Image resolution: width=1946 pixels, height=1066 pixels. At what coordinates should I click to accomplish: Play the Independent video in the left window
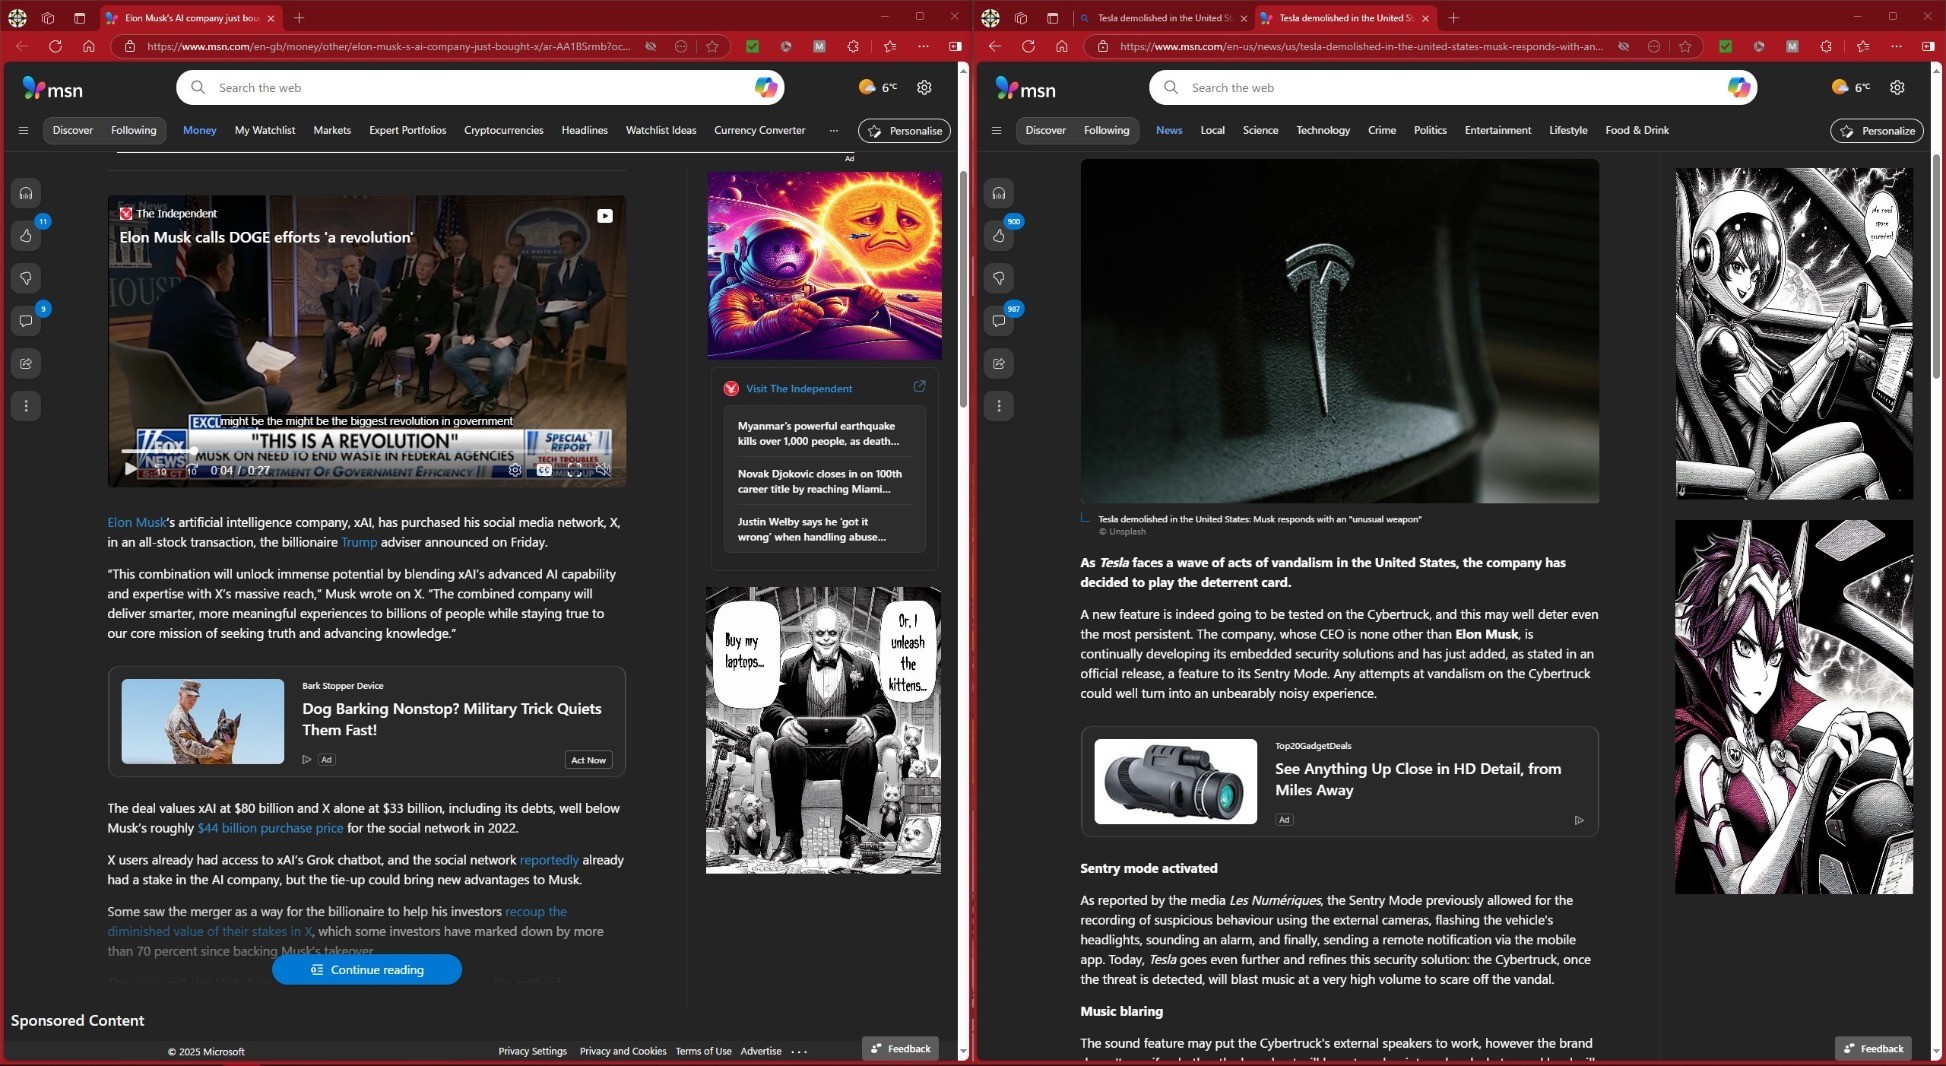130,469
